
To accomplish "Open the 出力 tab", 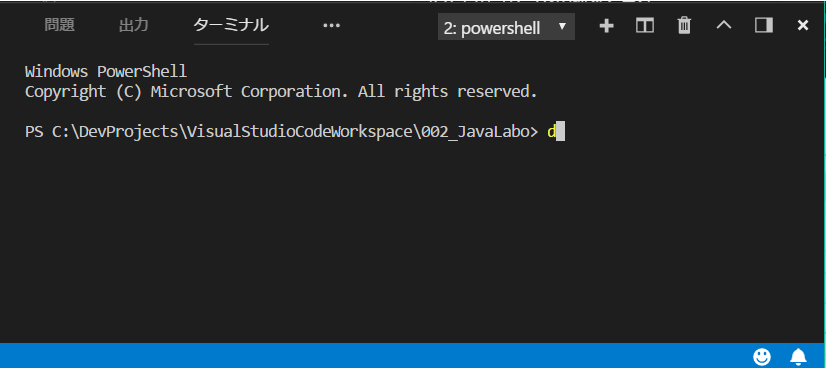I will tap(134, 25).
